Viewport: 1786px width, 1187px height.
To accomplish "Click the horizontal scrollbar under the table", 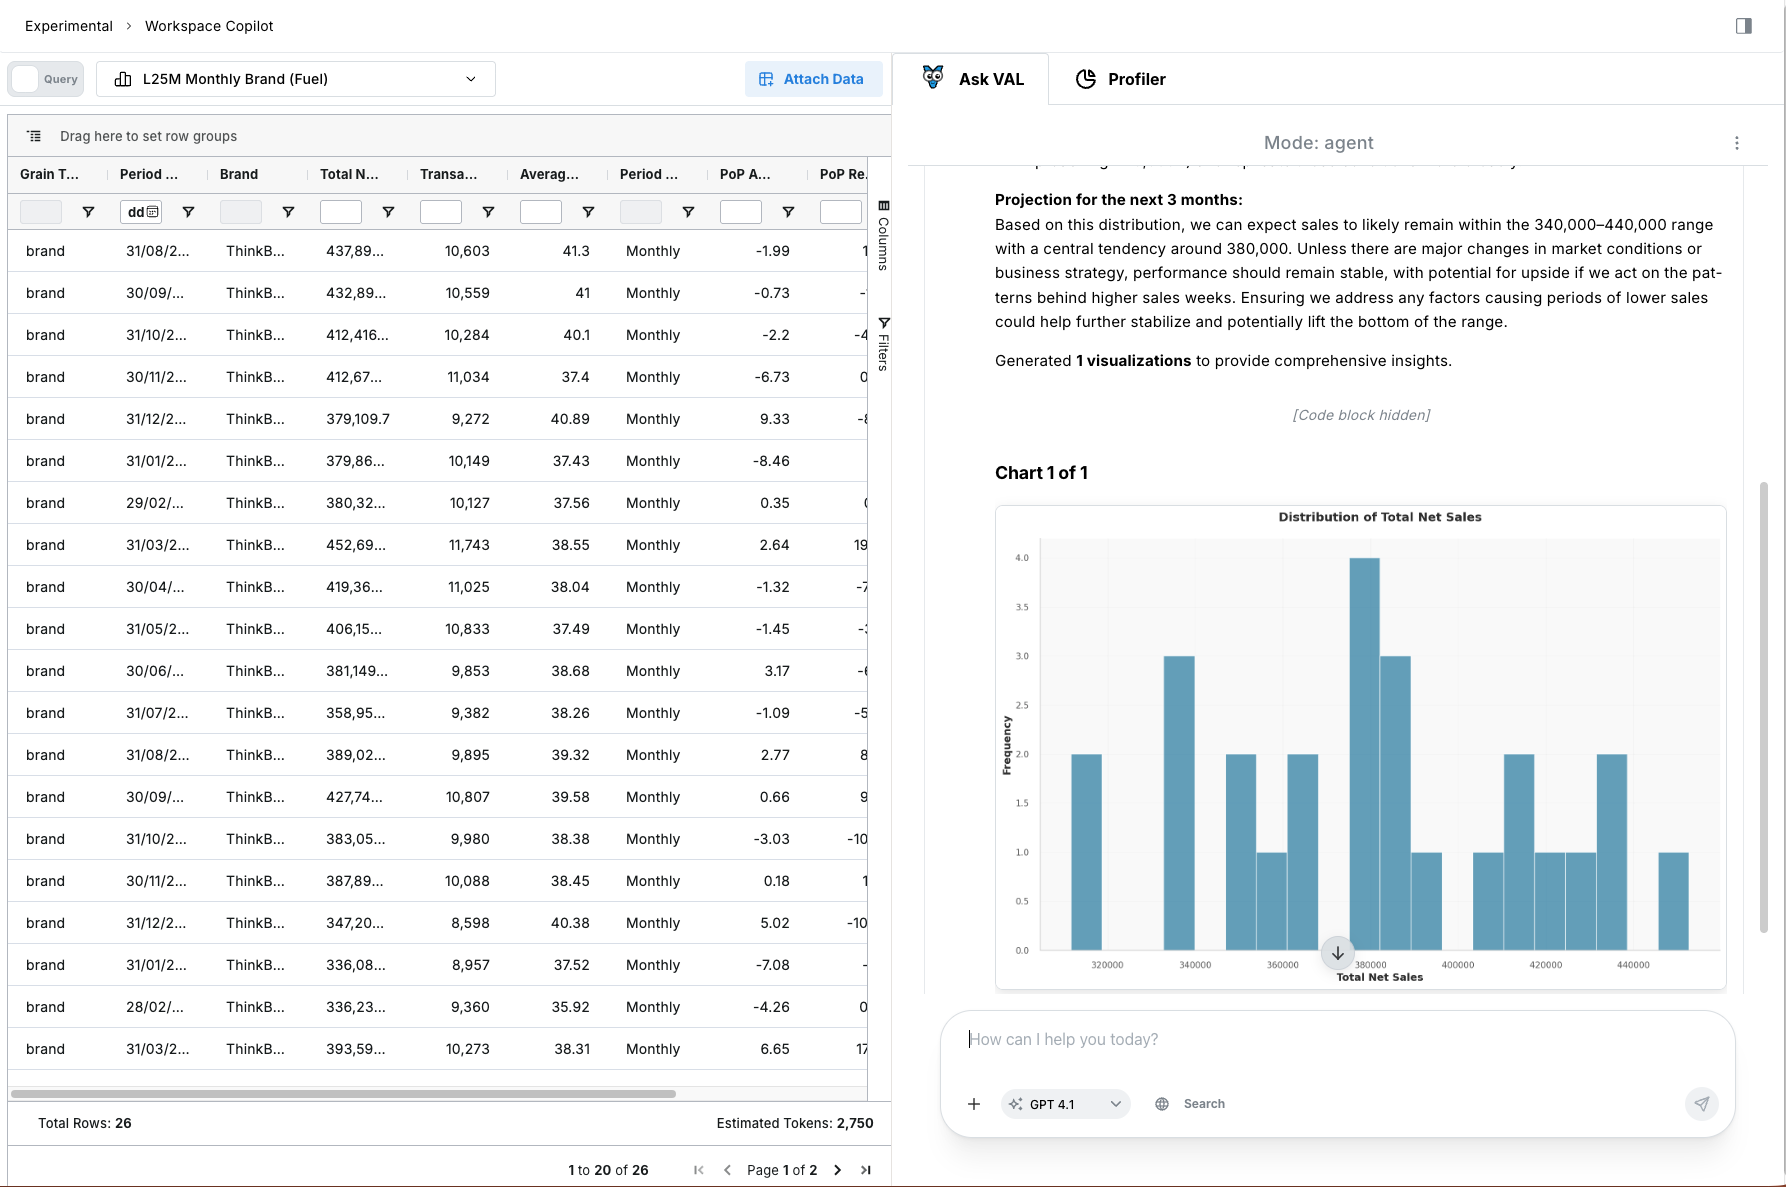I will [343, 1094].
